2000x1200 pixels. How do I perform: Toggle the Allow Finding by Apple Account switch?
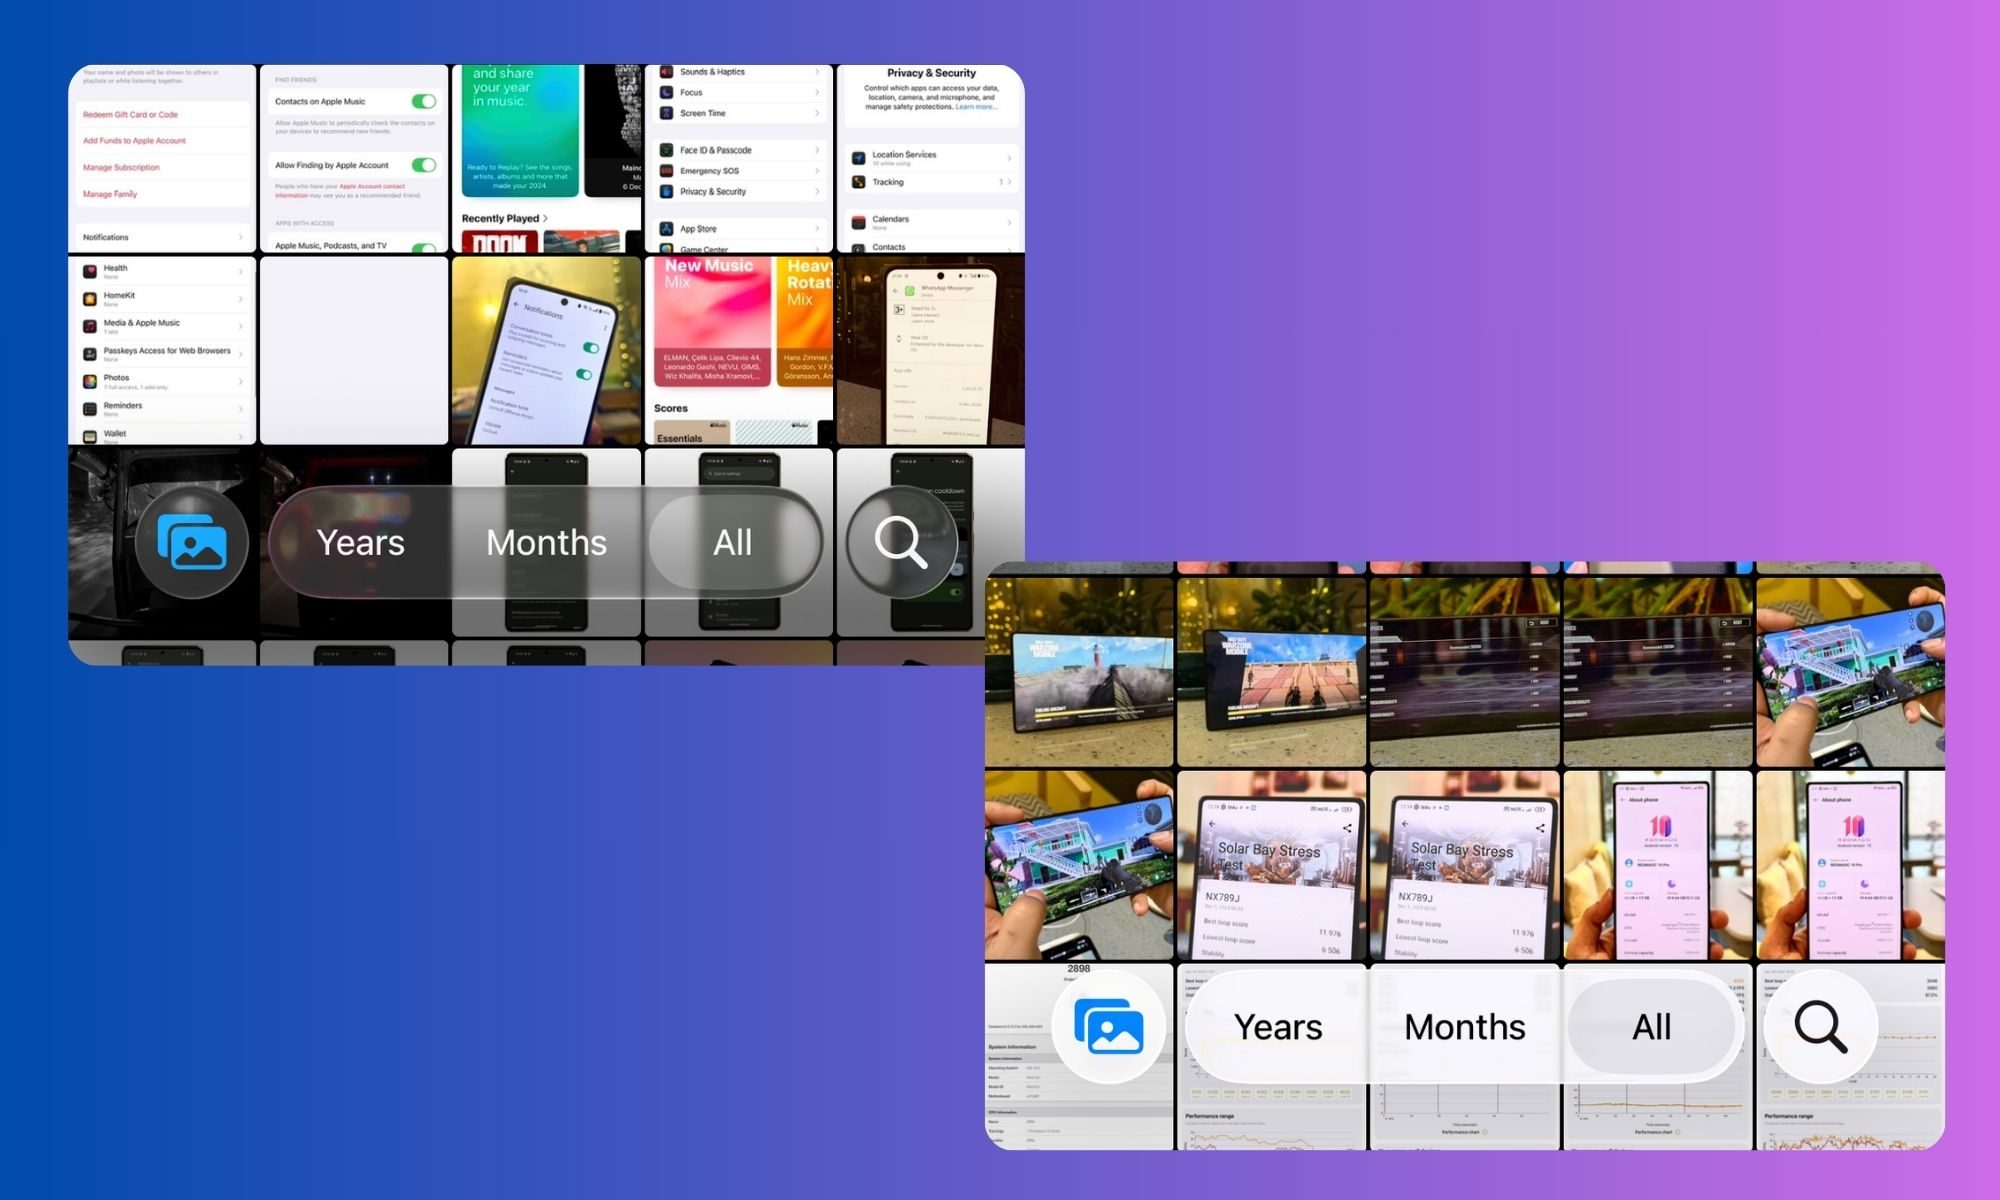tap(424, 165)
